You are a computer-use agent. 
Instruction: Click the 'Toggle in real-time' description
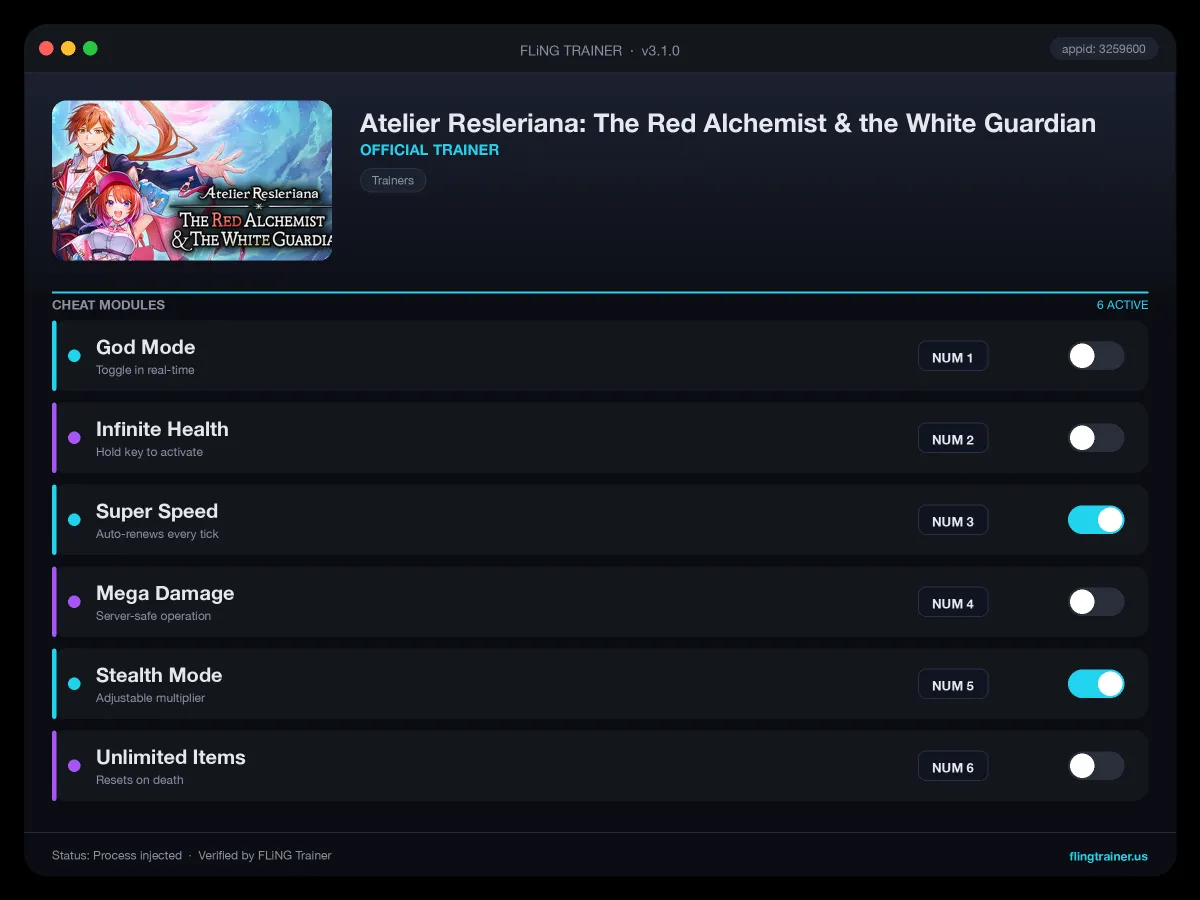pos(145,370)
